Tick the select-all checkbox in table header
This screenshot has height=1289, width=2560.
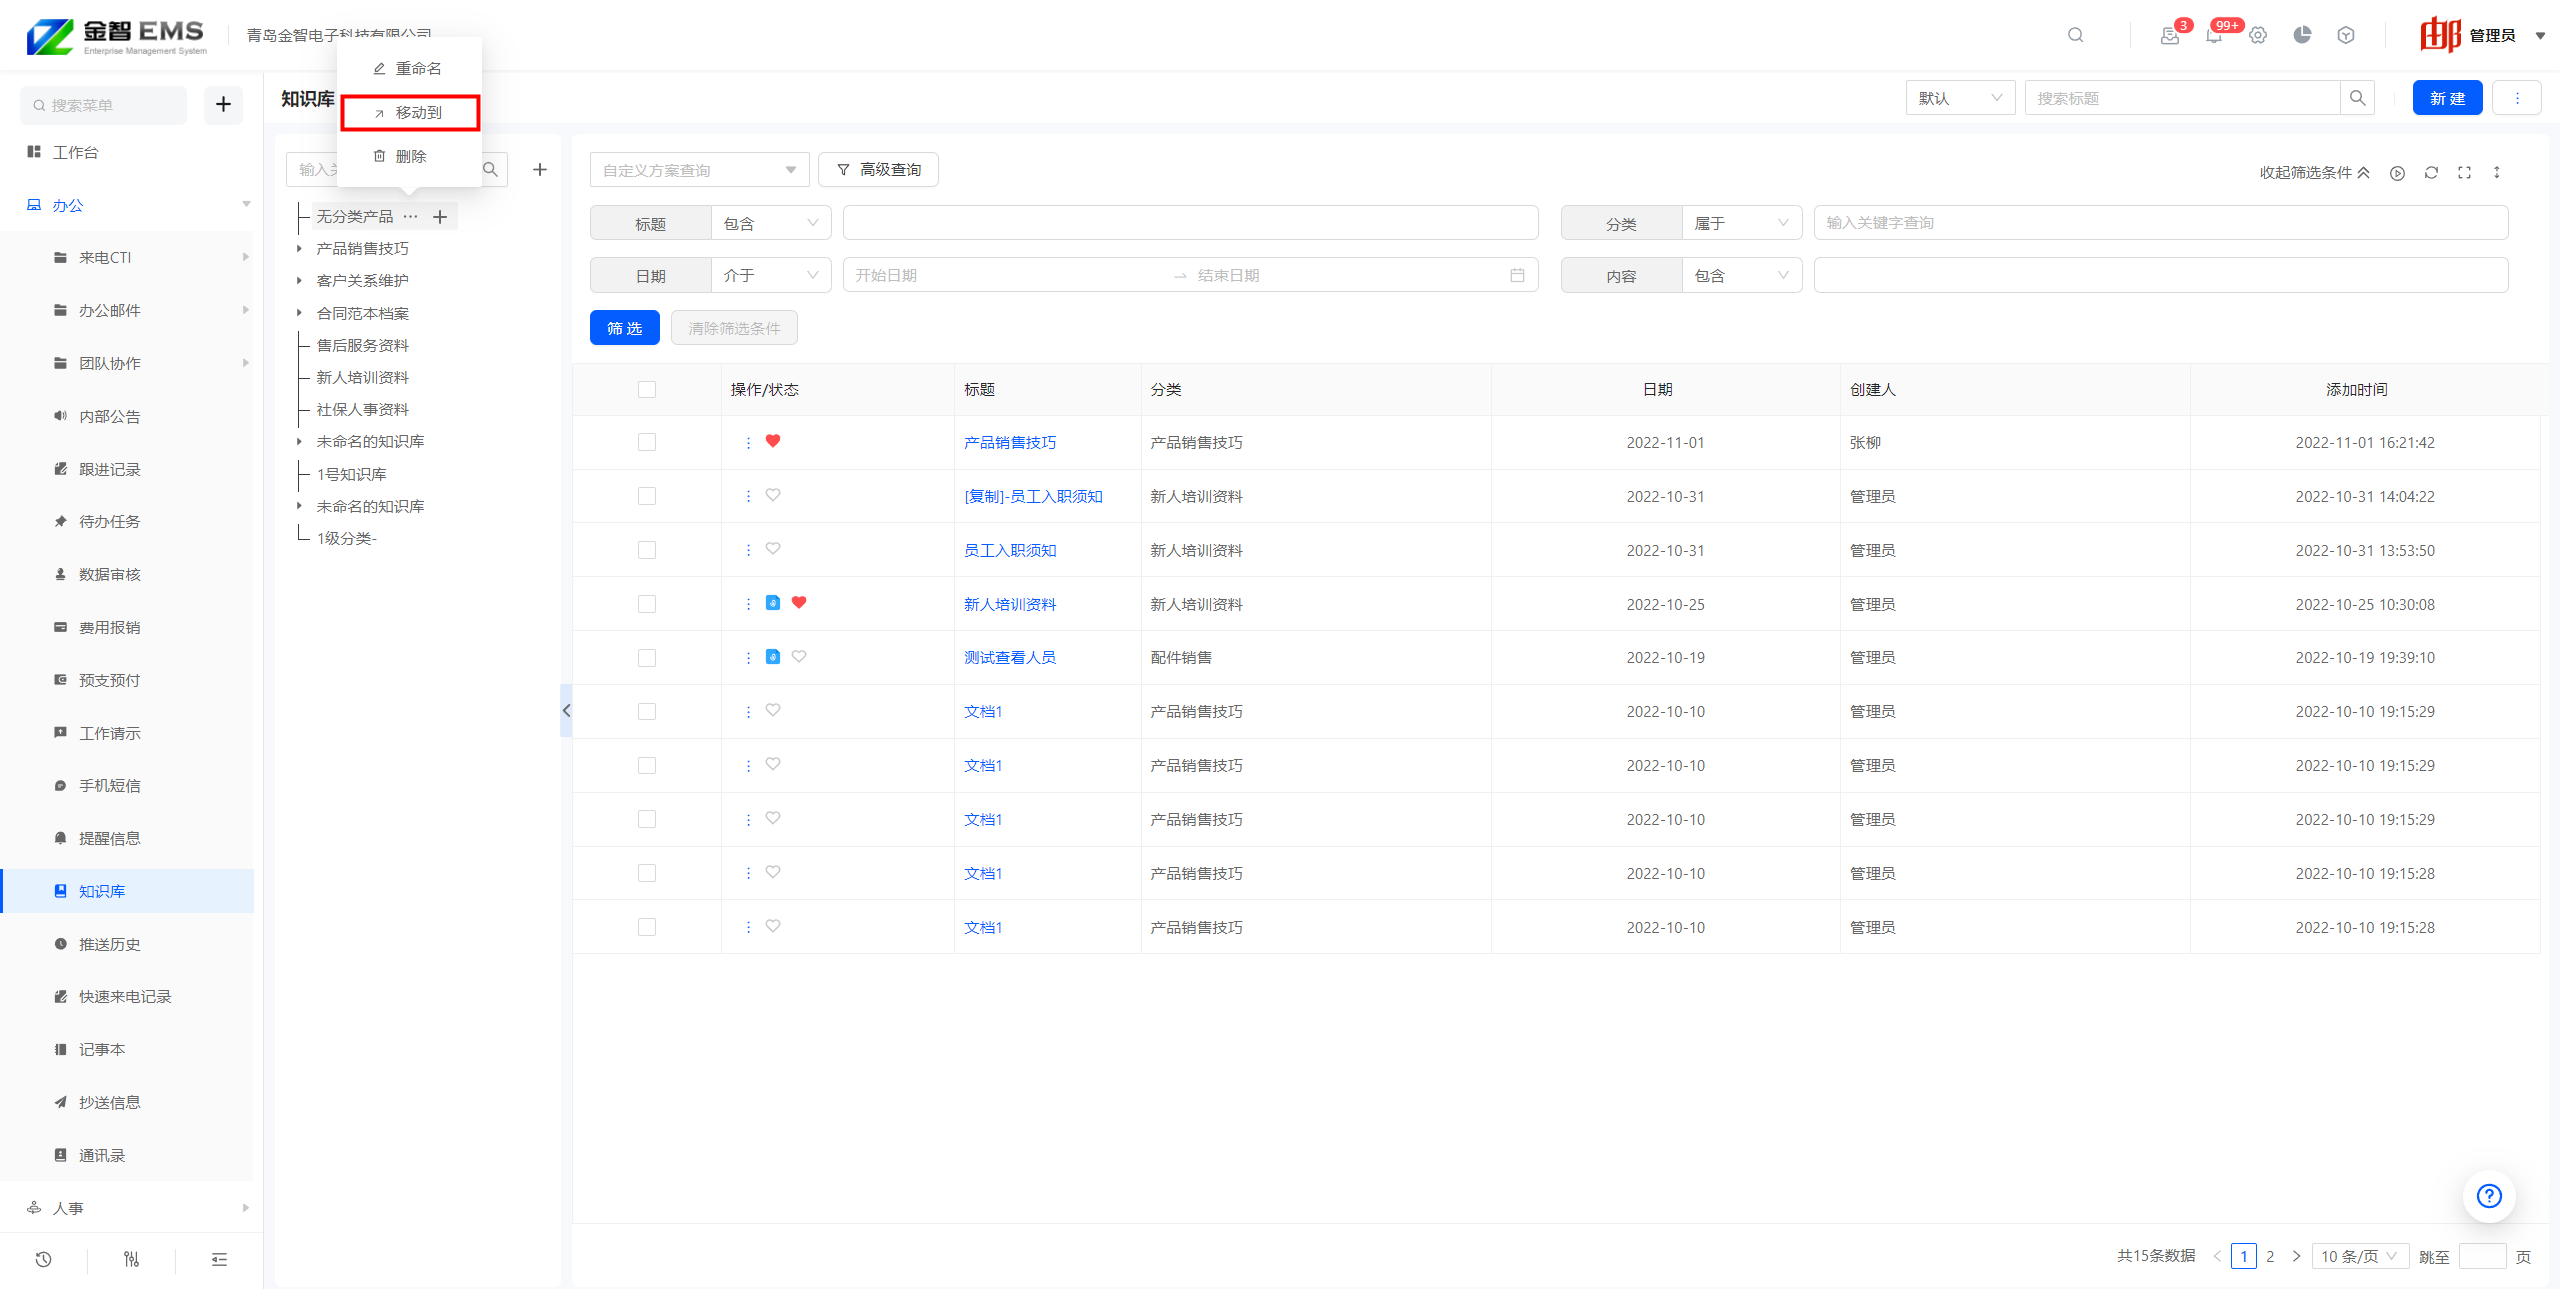point(647,390)
